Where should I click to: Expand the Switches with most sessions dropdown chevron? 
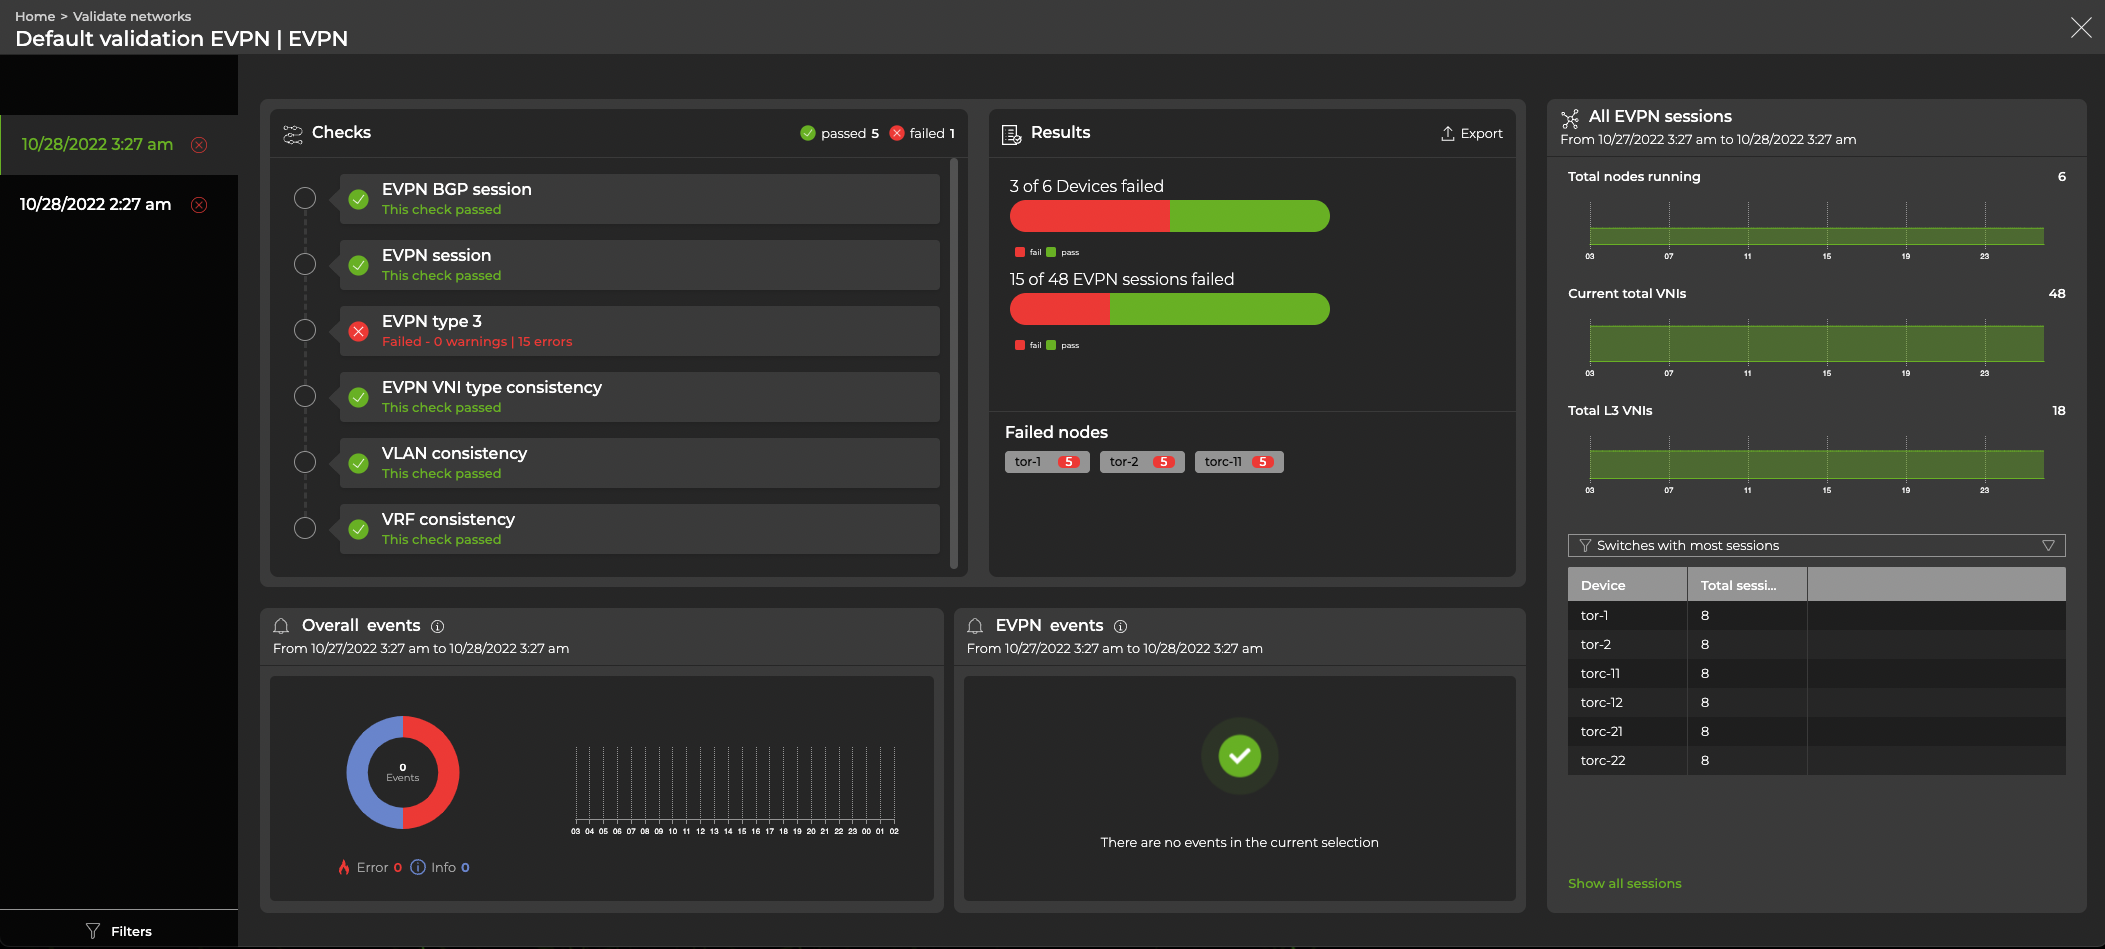(2047, 545)
